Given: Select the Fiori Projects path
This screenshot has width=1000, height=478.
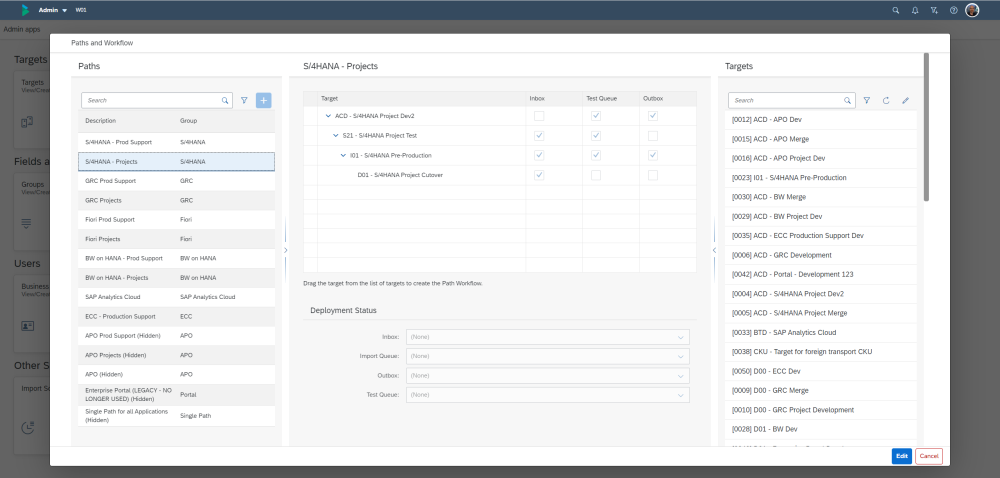Looking at the screenshot, I should click(176, 239).
